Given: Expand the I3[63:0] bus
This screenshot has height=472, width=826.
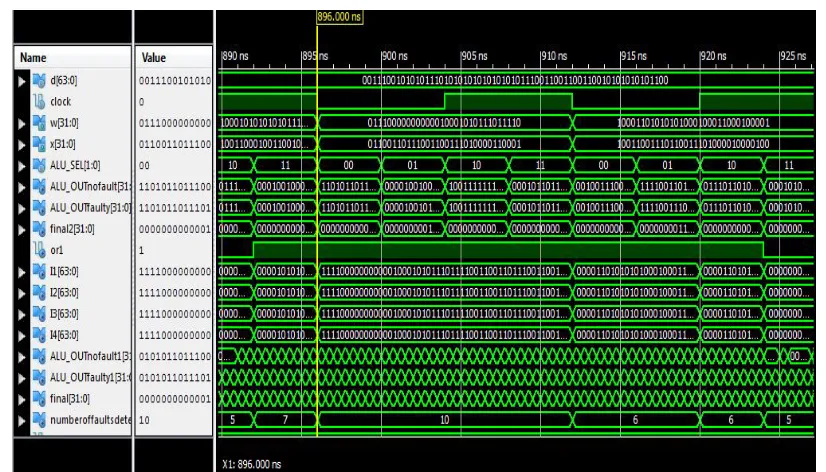Looking at the screenshot, I should click(22, 314).
